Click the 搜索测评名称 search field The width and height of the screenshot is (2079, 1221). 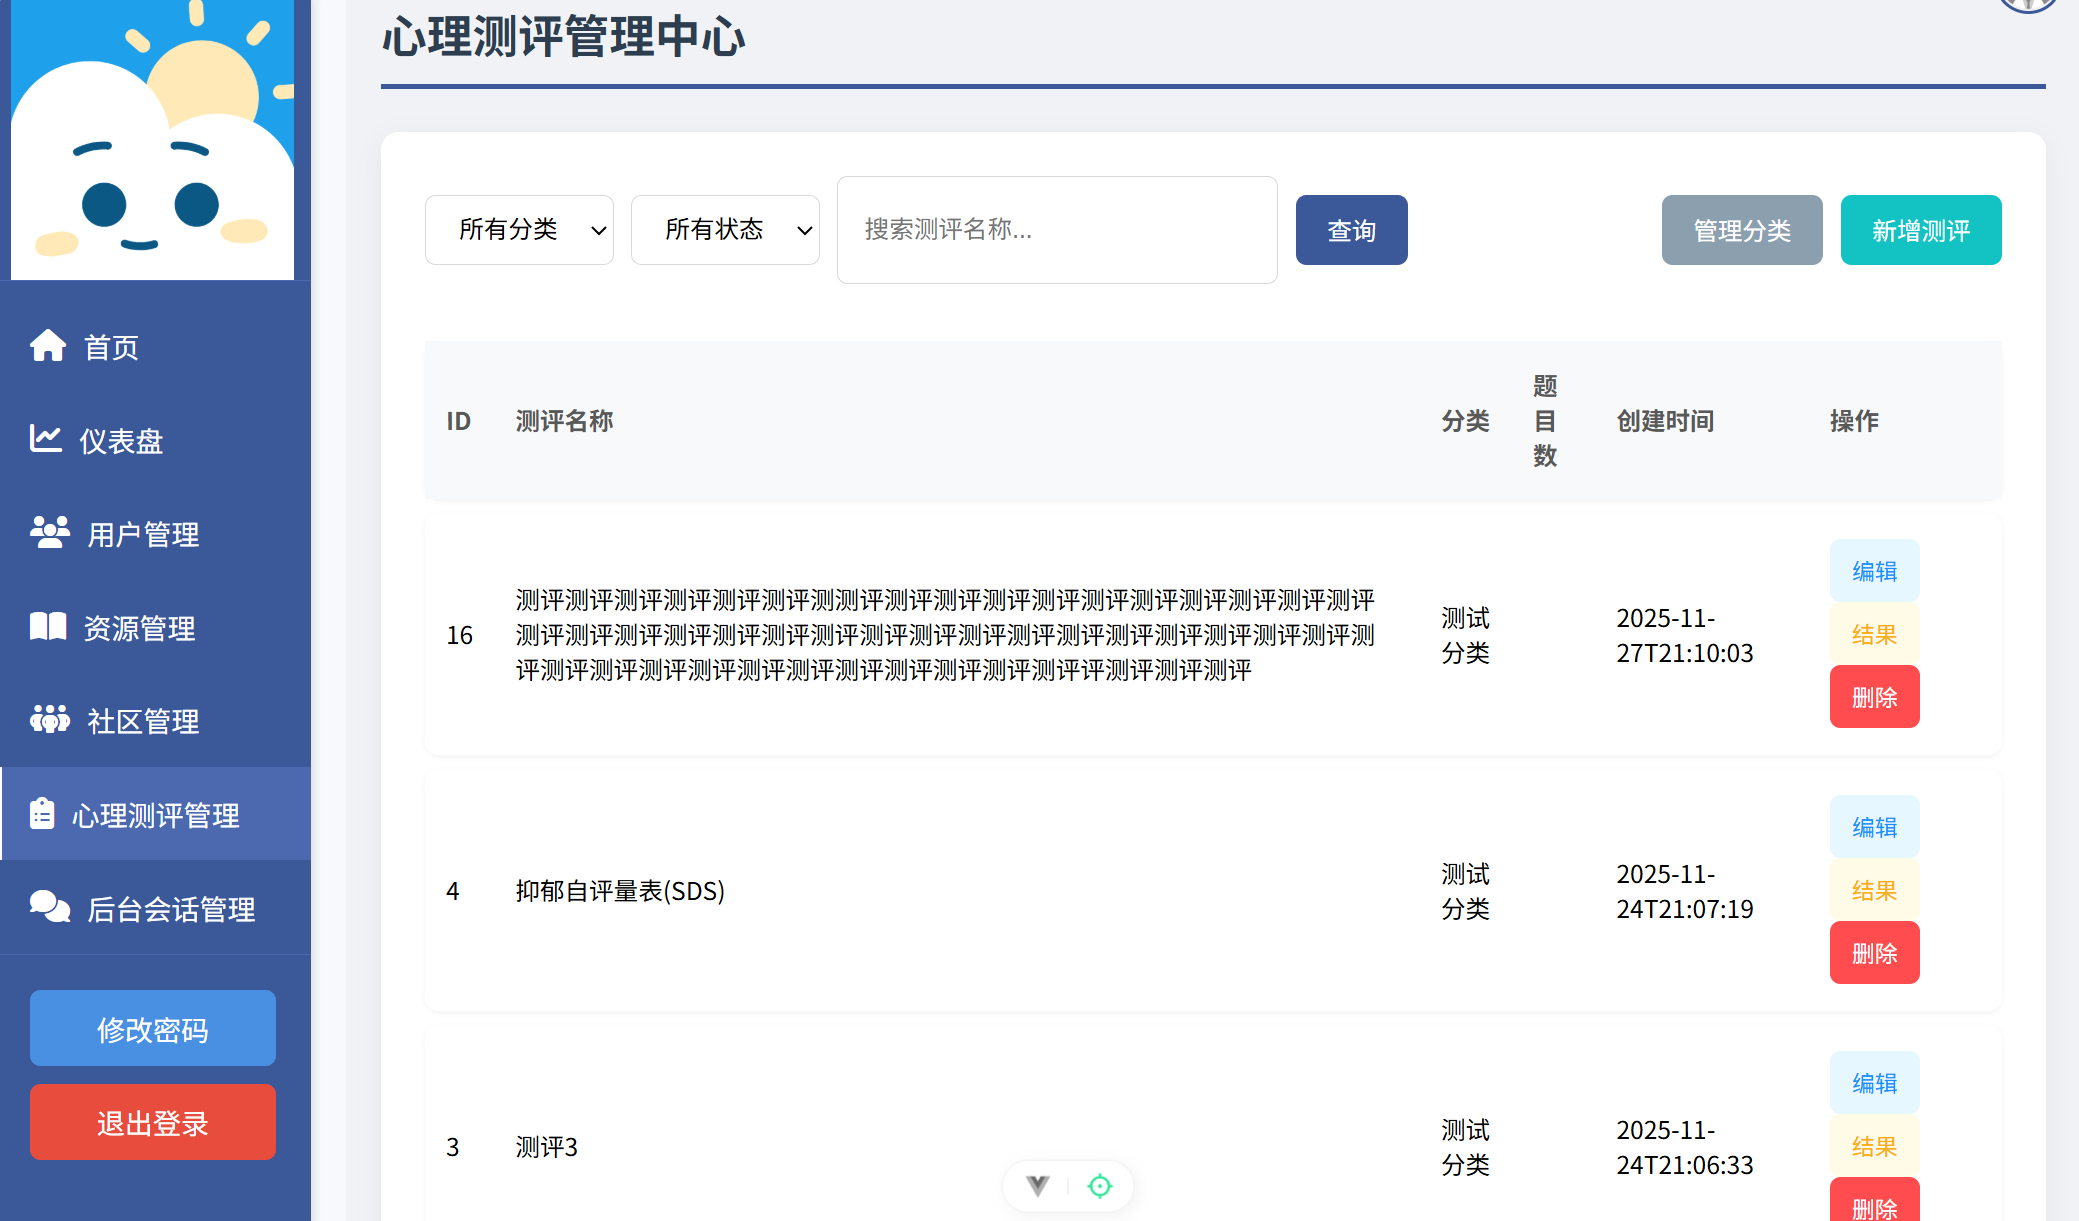coord(1056,230)
